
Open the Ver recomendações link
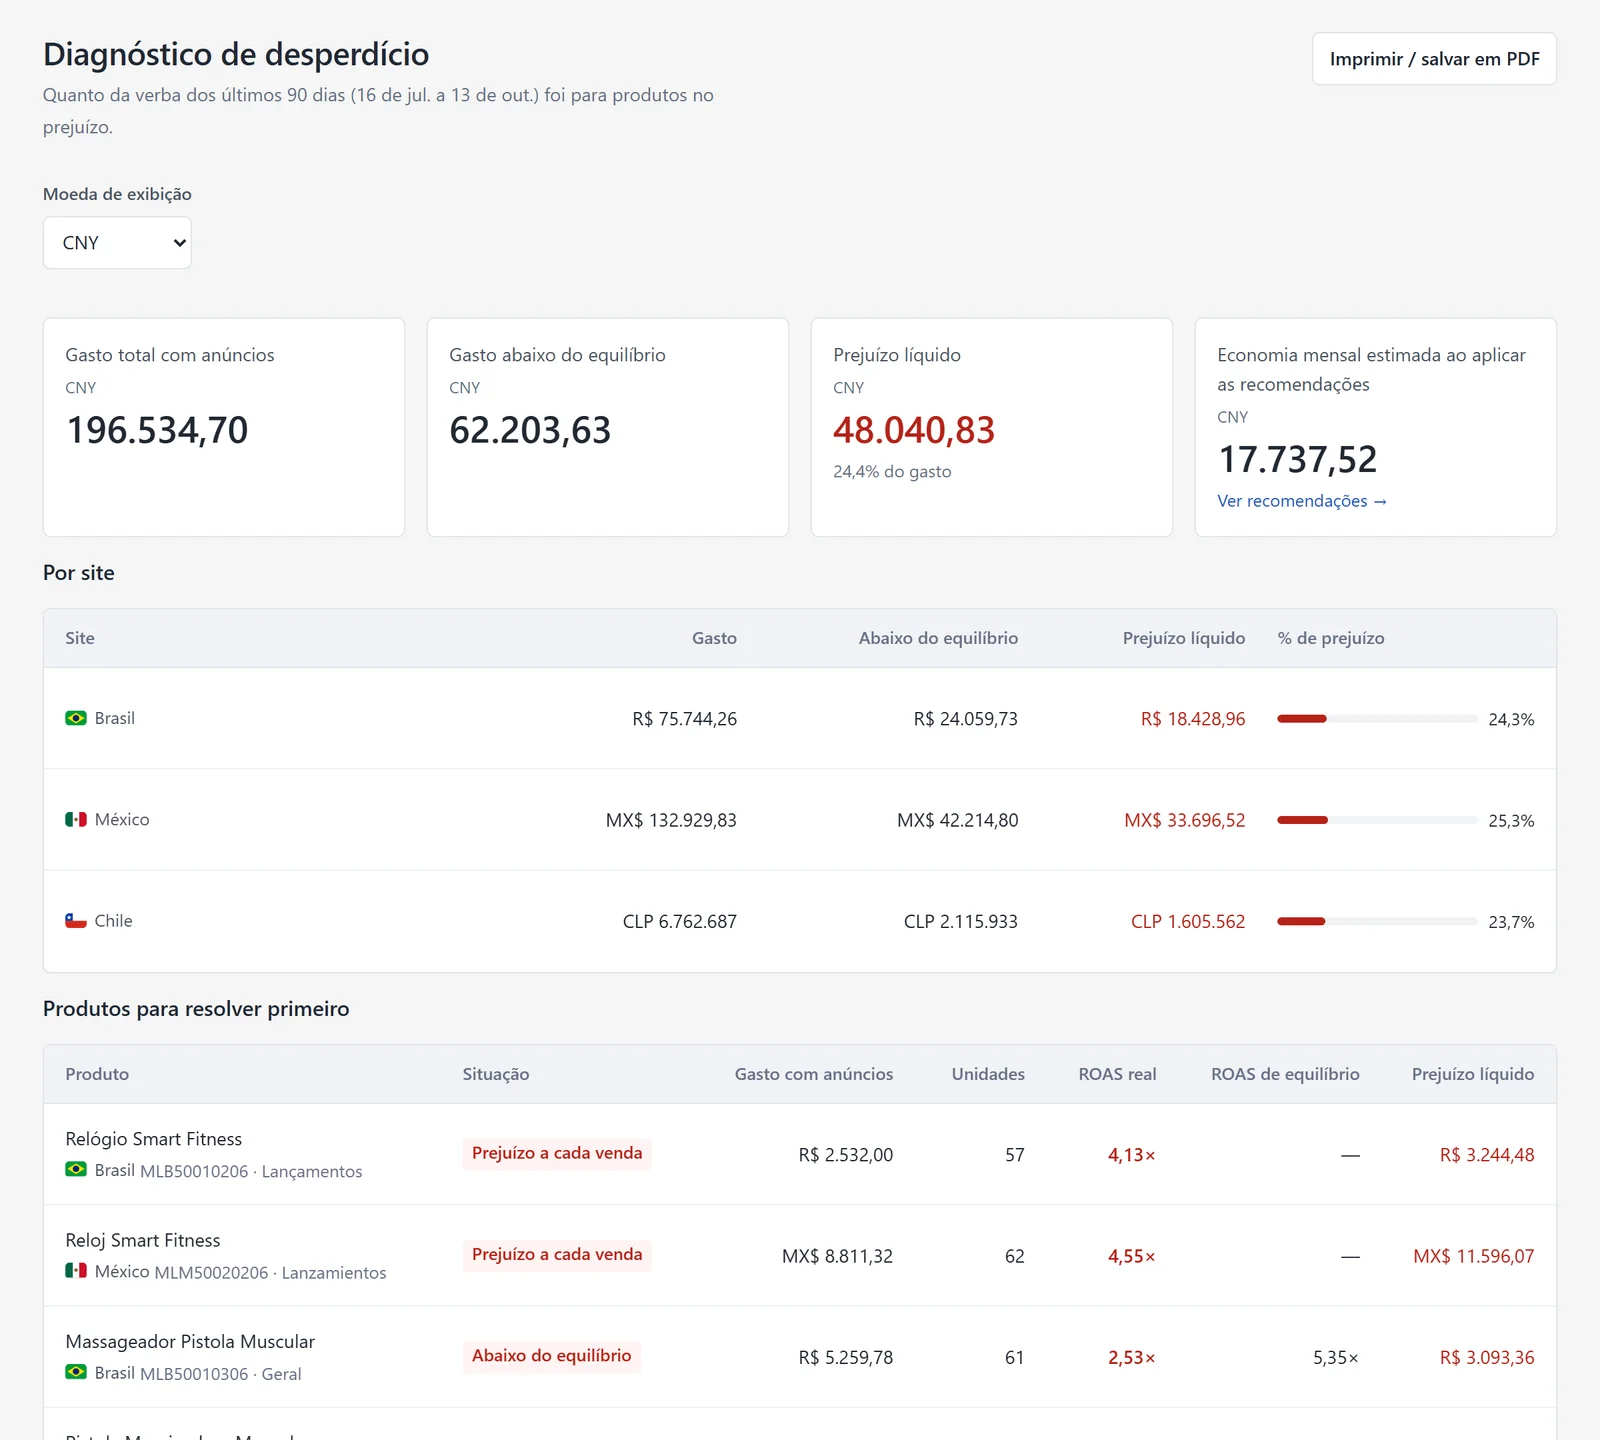click(x=1302, y=501)
